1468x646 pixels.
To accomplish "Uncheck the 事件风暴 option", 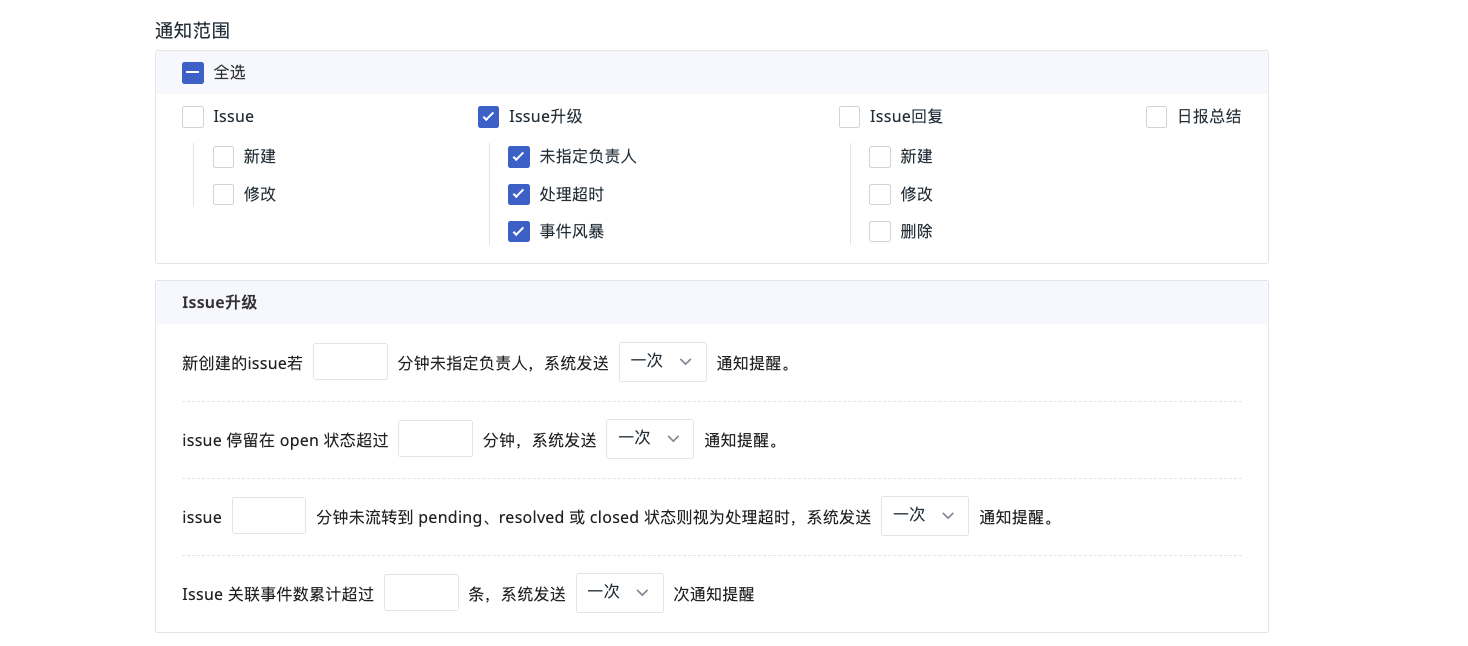I will [x=518, y=232].
